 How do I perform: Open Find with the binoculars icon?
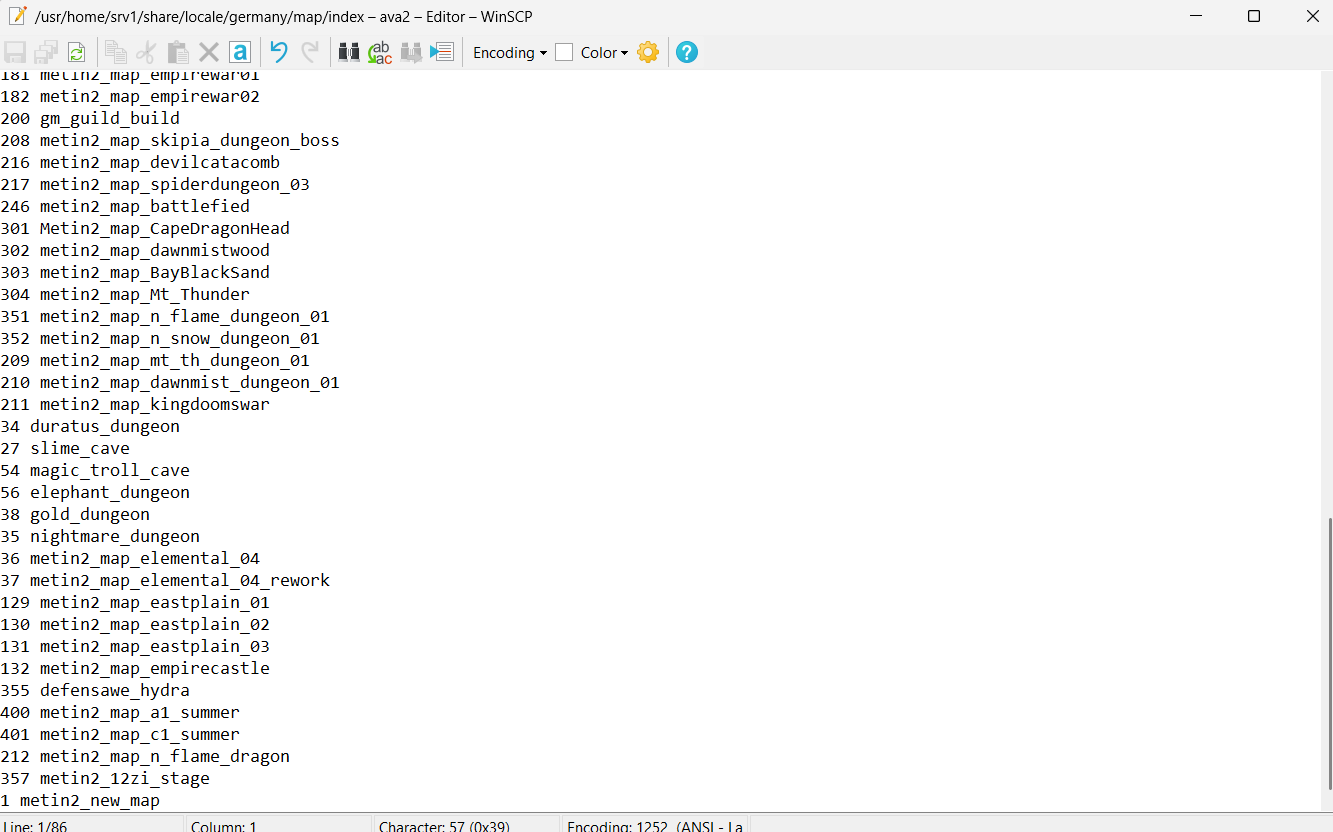pos(349,52)
